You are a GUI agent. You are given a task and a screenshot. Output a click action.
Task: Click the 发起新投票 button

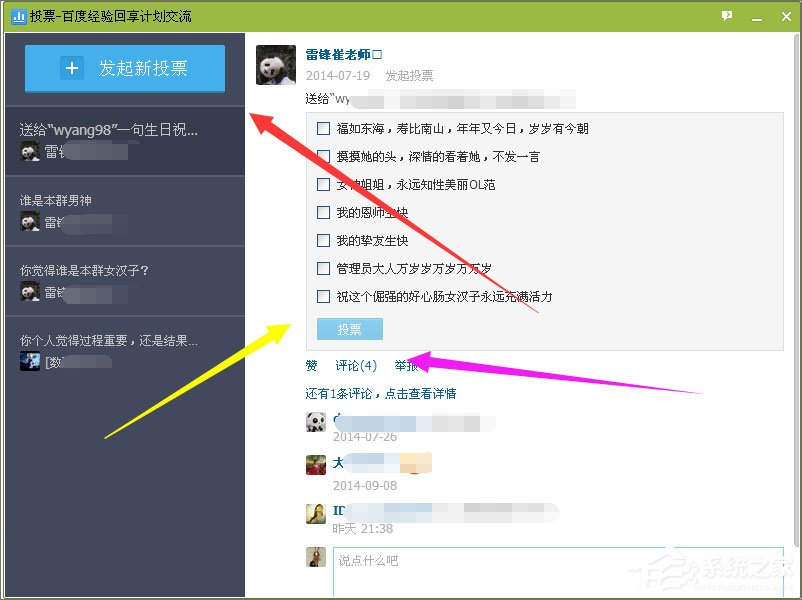pyautogui.click(x=124, y=68)
